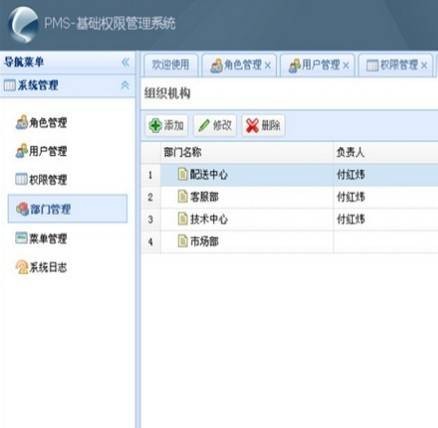Click the PMS-基础权限管理系统 header title

pyautogui.click(x=110, y=24)
